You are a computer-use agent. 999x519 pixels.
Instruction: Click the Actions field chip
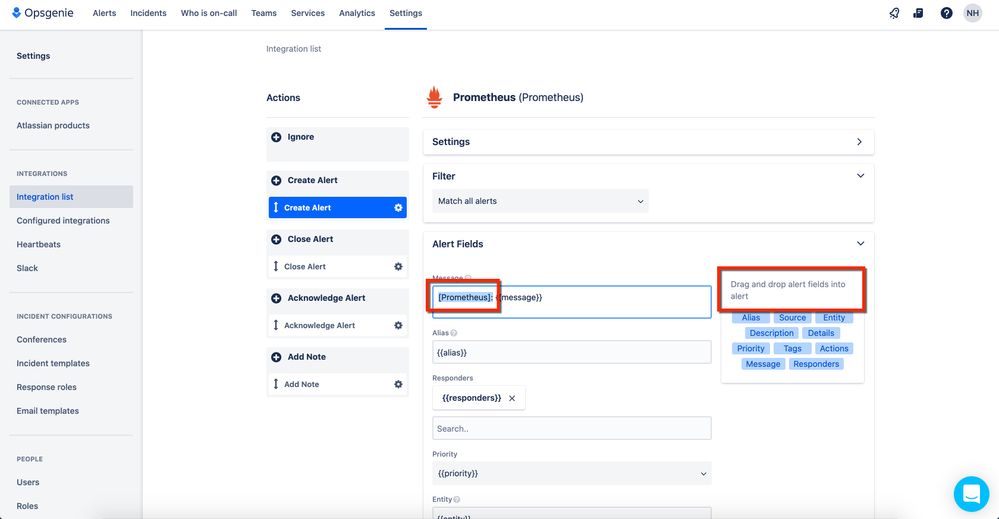tap(833, 348)
